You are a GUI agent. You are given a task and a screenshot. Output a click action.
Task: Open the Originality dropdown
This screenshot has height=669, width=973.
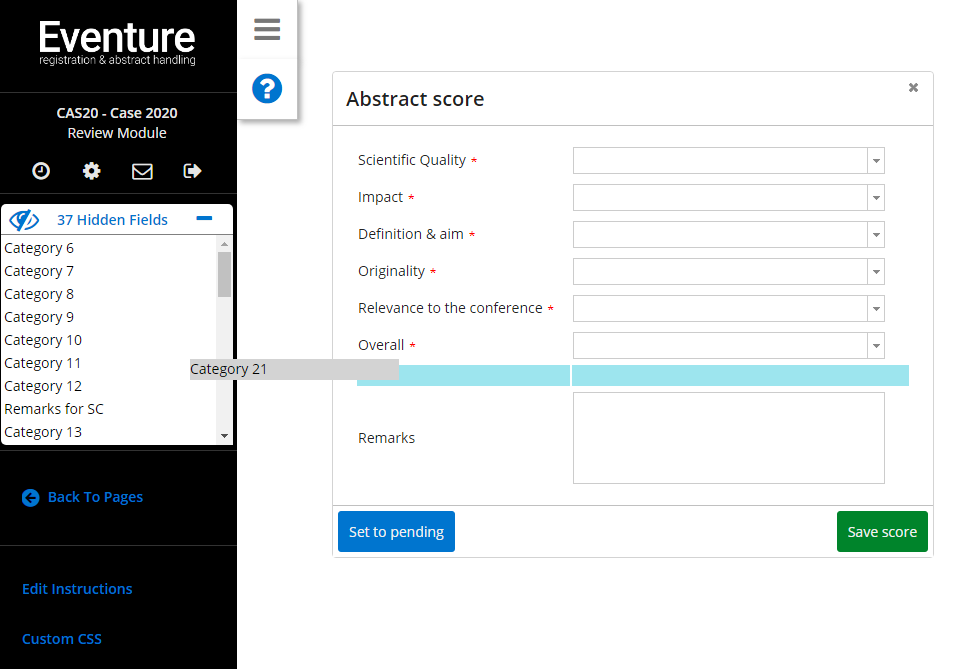pyautogui.click(x=875, y=272)
